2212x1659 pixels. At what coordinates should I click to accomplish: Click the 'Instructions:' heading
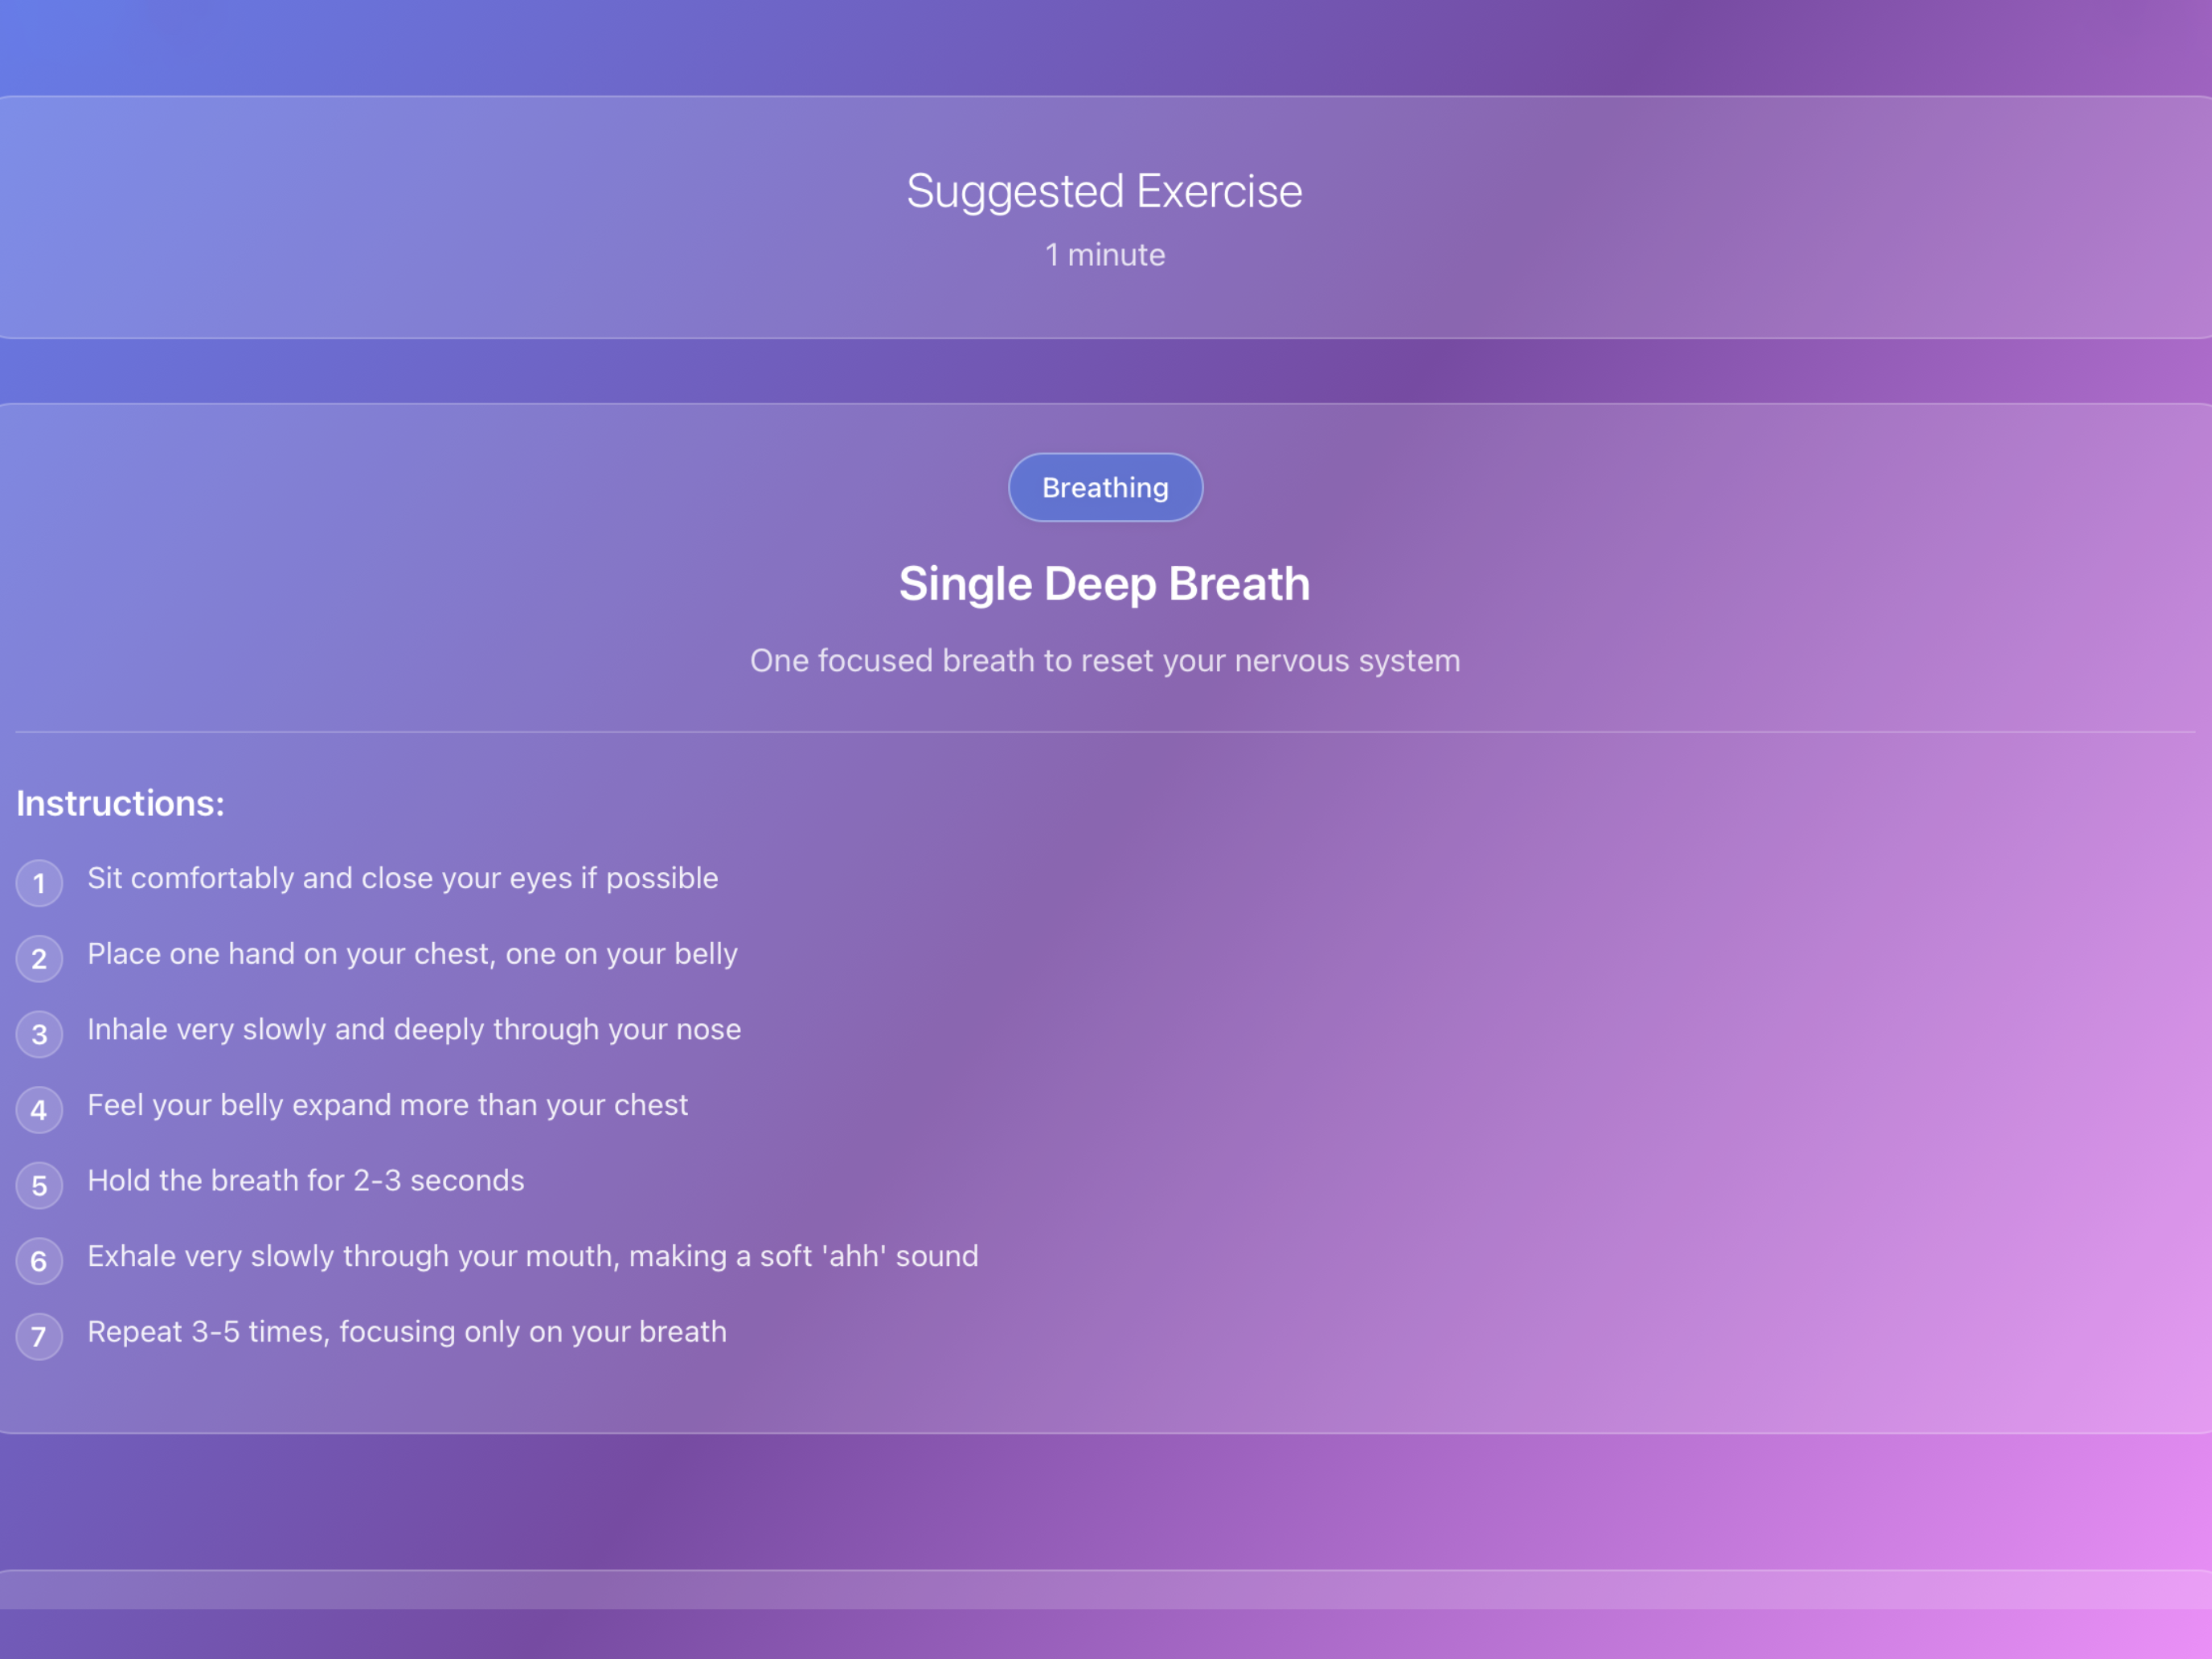(x=120, y=803)
